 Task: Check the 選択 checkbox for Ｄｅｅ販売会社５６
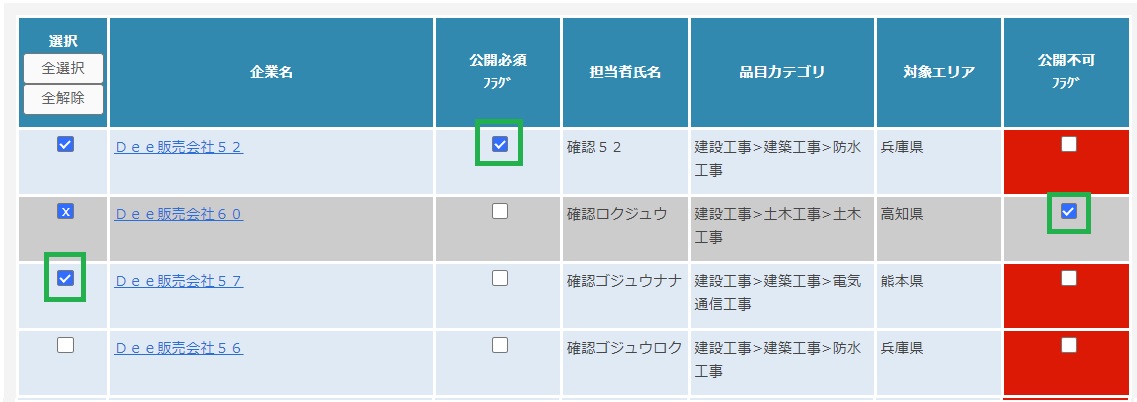(65, 345)
